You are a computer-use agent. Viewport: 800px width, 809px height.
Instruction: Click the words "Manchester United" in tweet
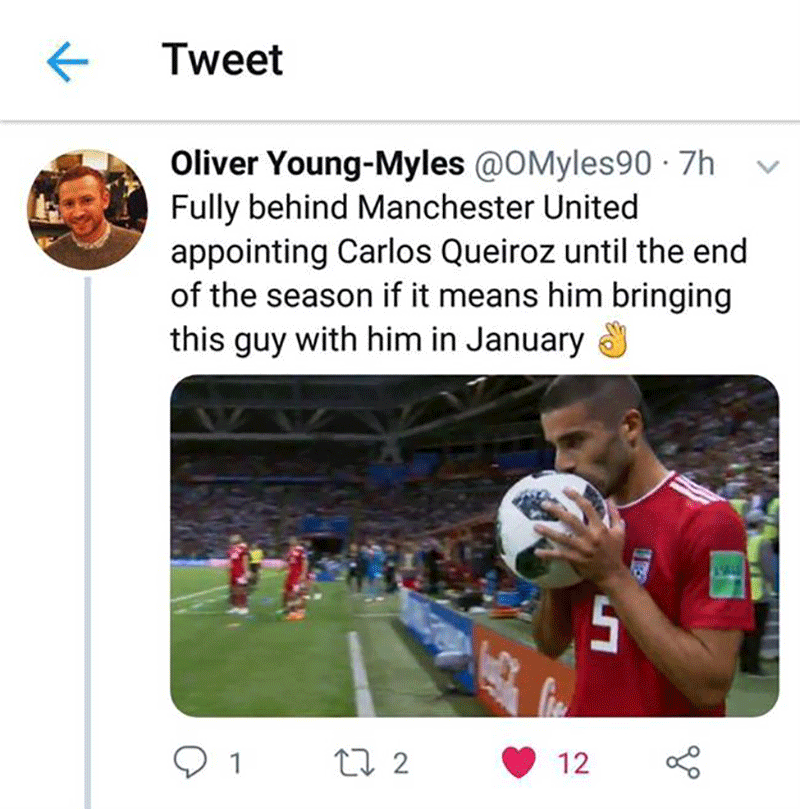497,208
